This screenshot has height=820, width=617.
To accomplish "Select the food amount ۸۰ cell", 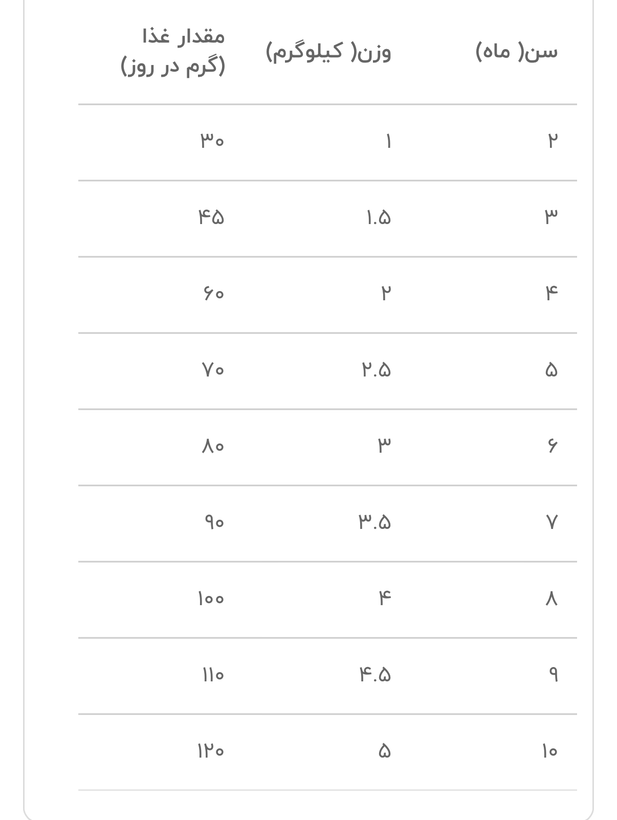I will coord(213,446).
